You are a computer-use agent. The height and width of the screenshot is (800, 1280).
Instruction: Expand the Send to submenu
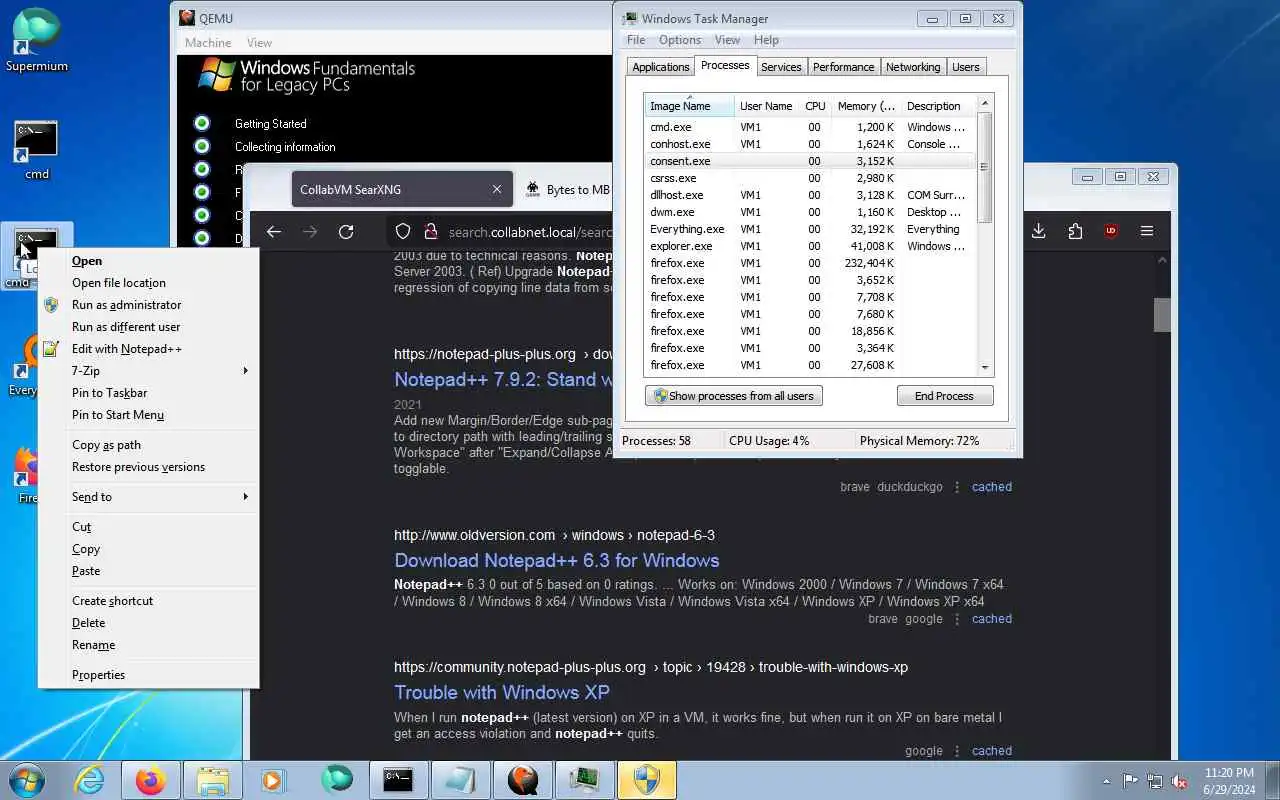(x=148, y=497)
